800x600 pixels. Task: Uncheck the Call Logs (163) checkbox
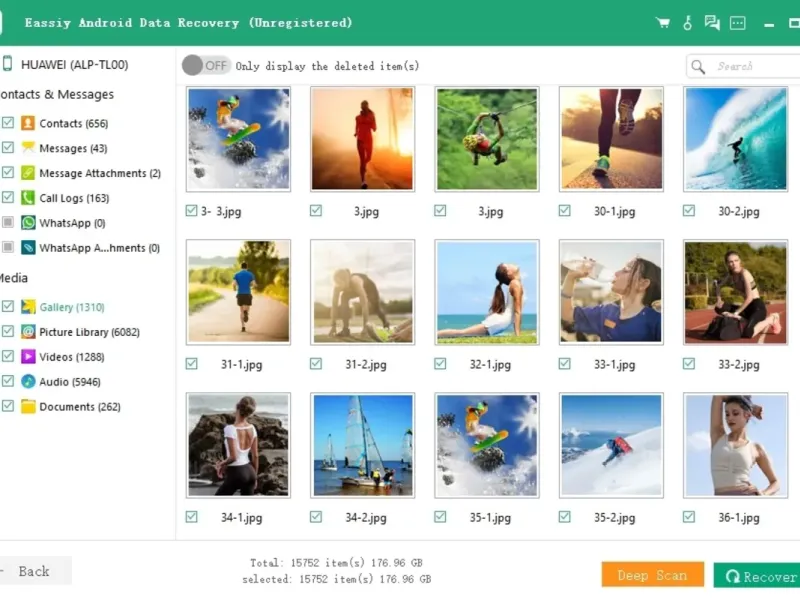coord(8,197)
